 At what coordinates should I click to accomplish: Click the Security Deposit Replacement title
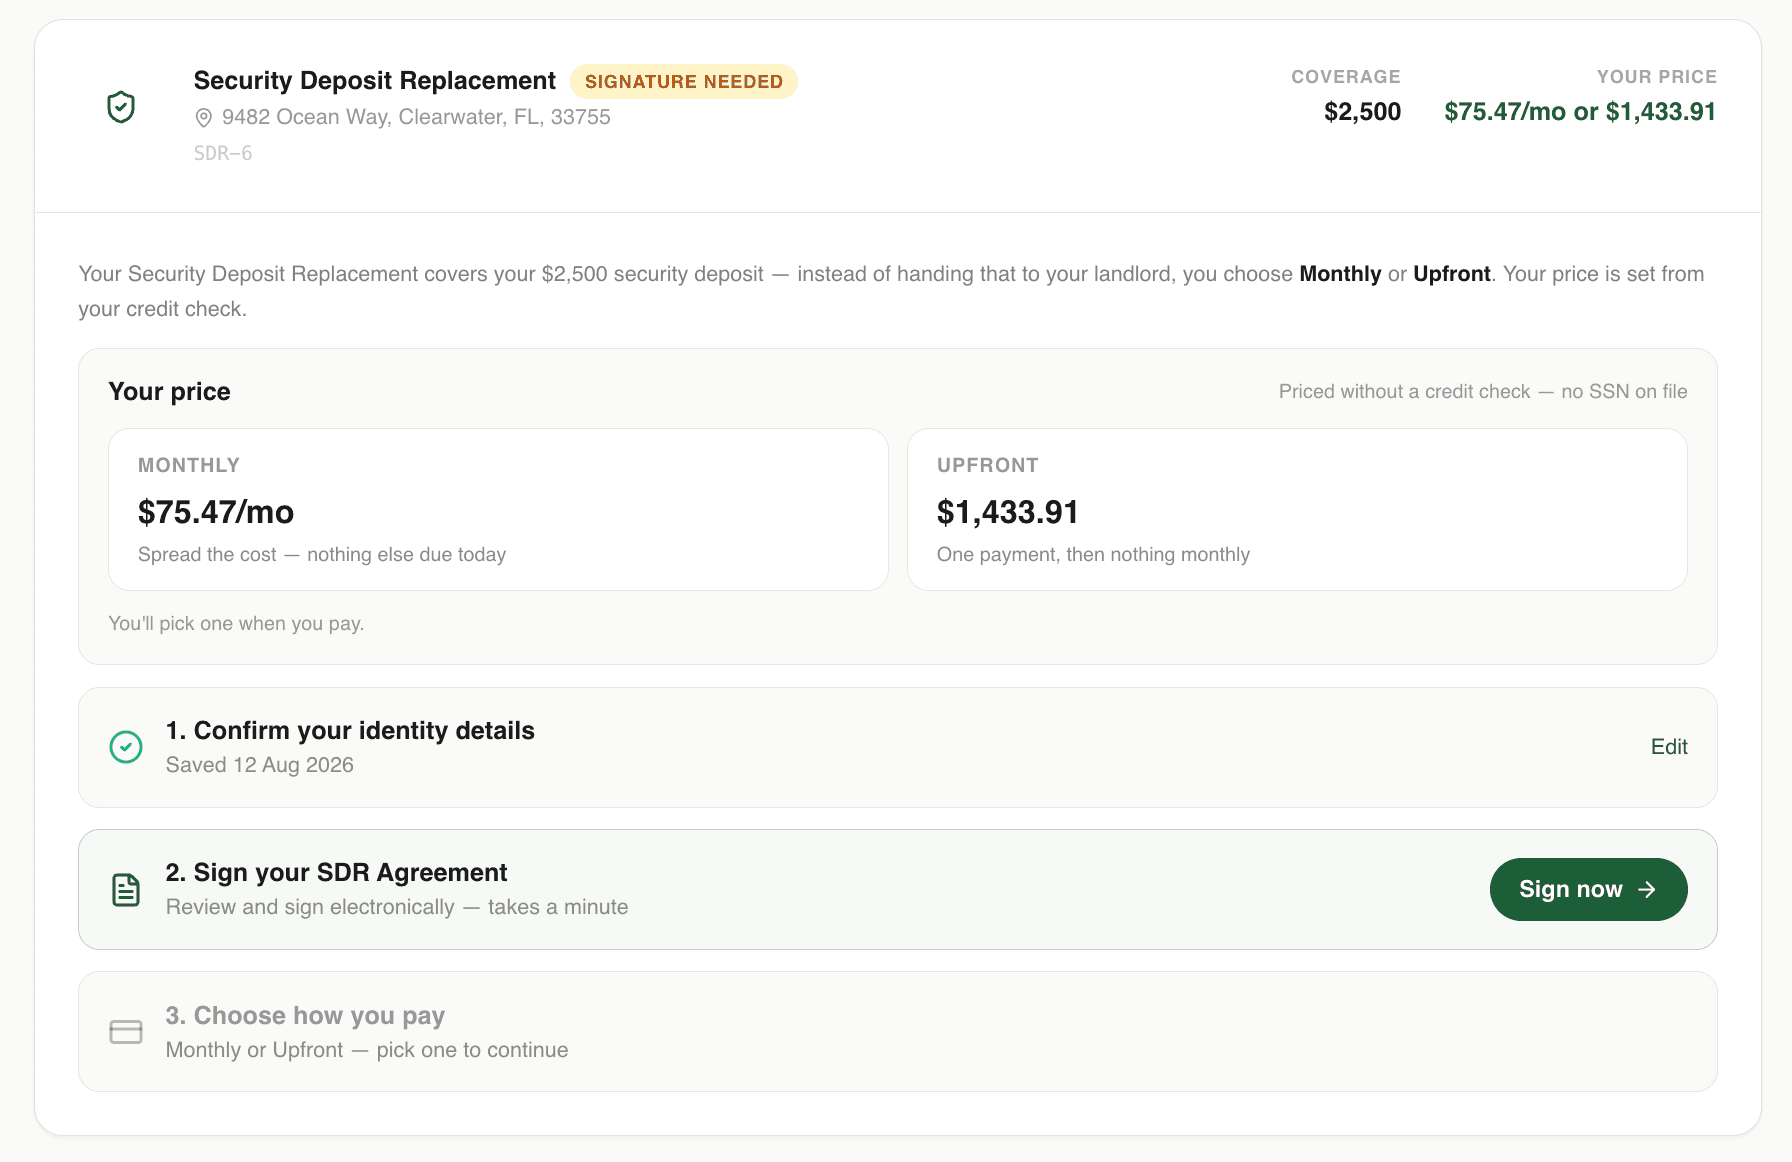click(374, 81)
